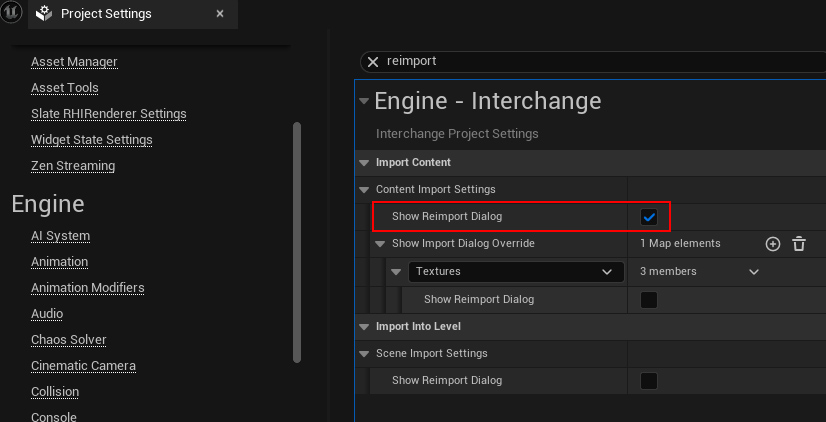The image size is (826, 422).
Task: Expand the 3 members dropdown chevron
Action: tap(754, 272)
